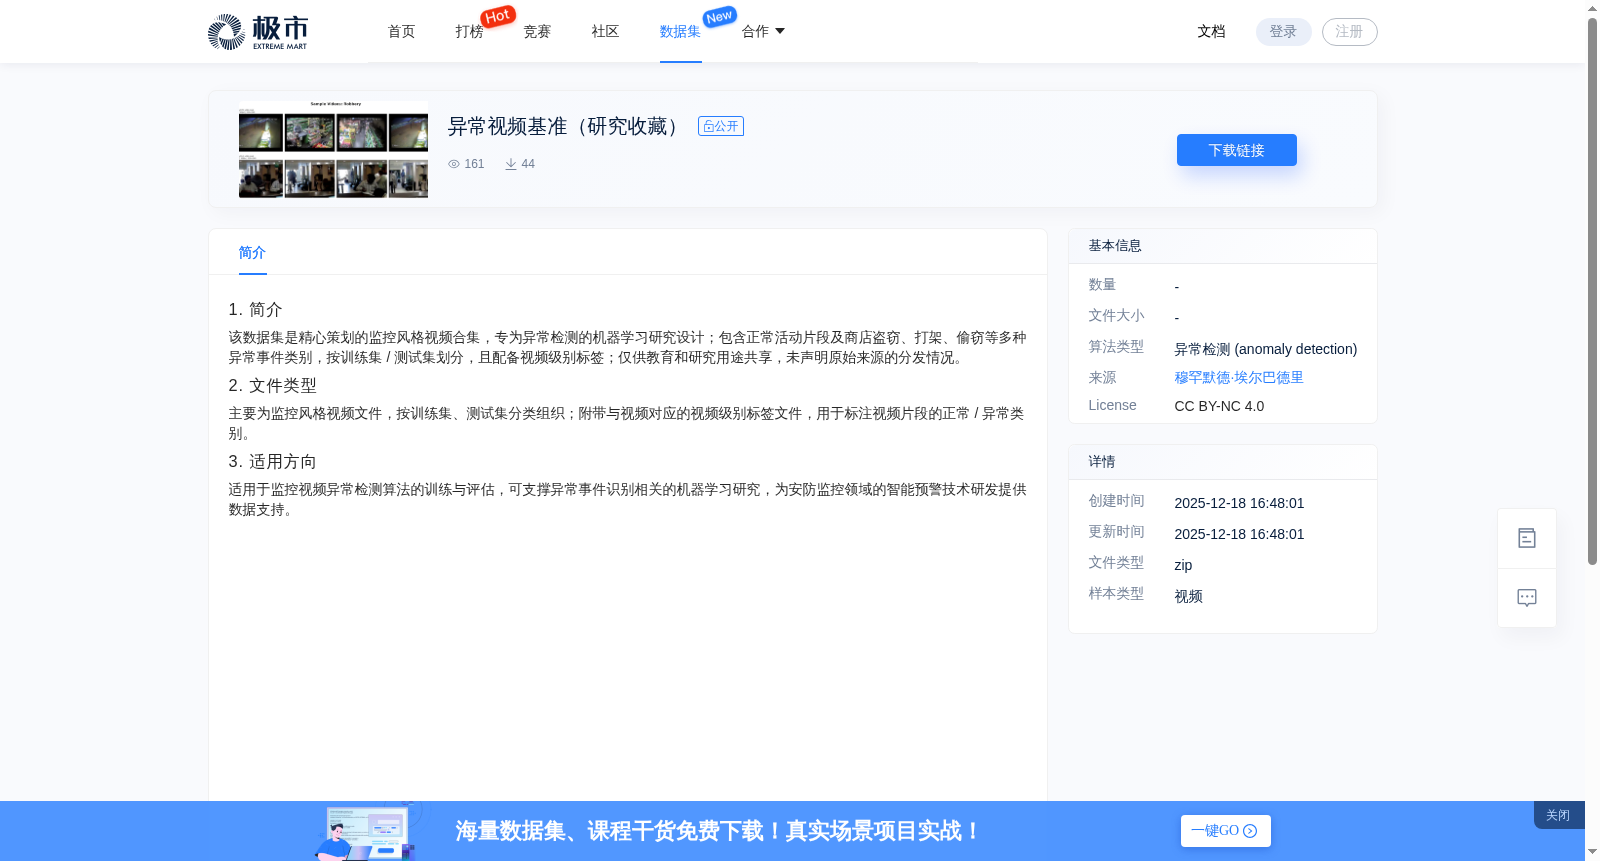The image size is (1600, 861).
Task: Click the New badge on 数据集
Action: [719, 17]
